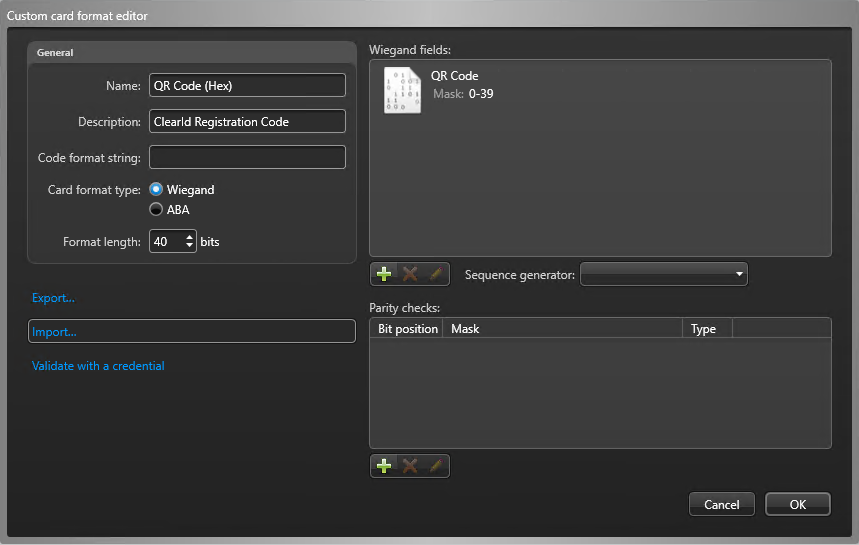Viewport: 859px width, 545px height.
Task: Open the Export link
Action: click(x=53, y=298)
